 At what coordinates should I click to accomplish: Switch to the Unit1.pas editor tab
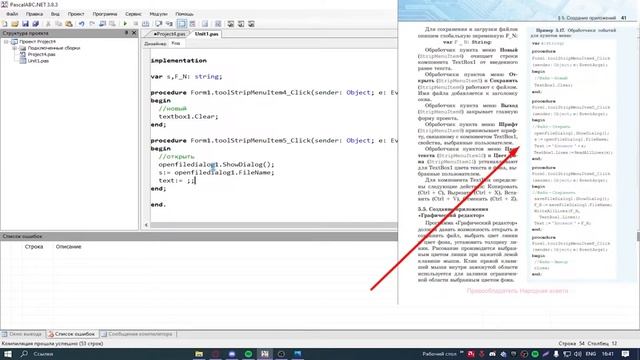[x=207, y=34]
